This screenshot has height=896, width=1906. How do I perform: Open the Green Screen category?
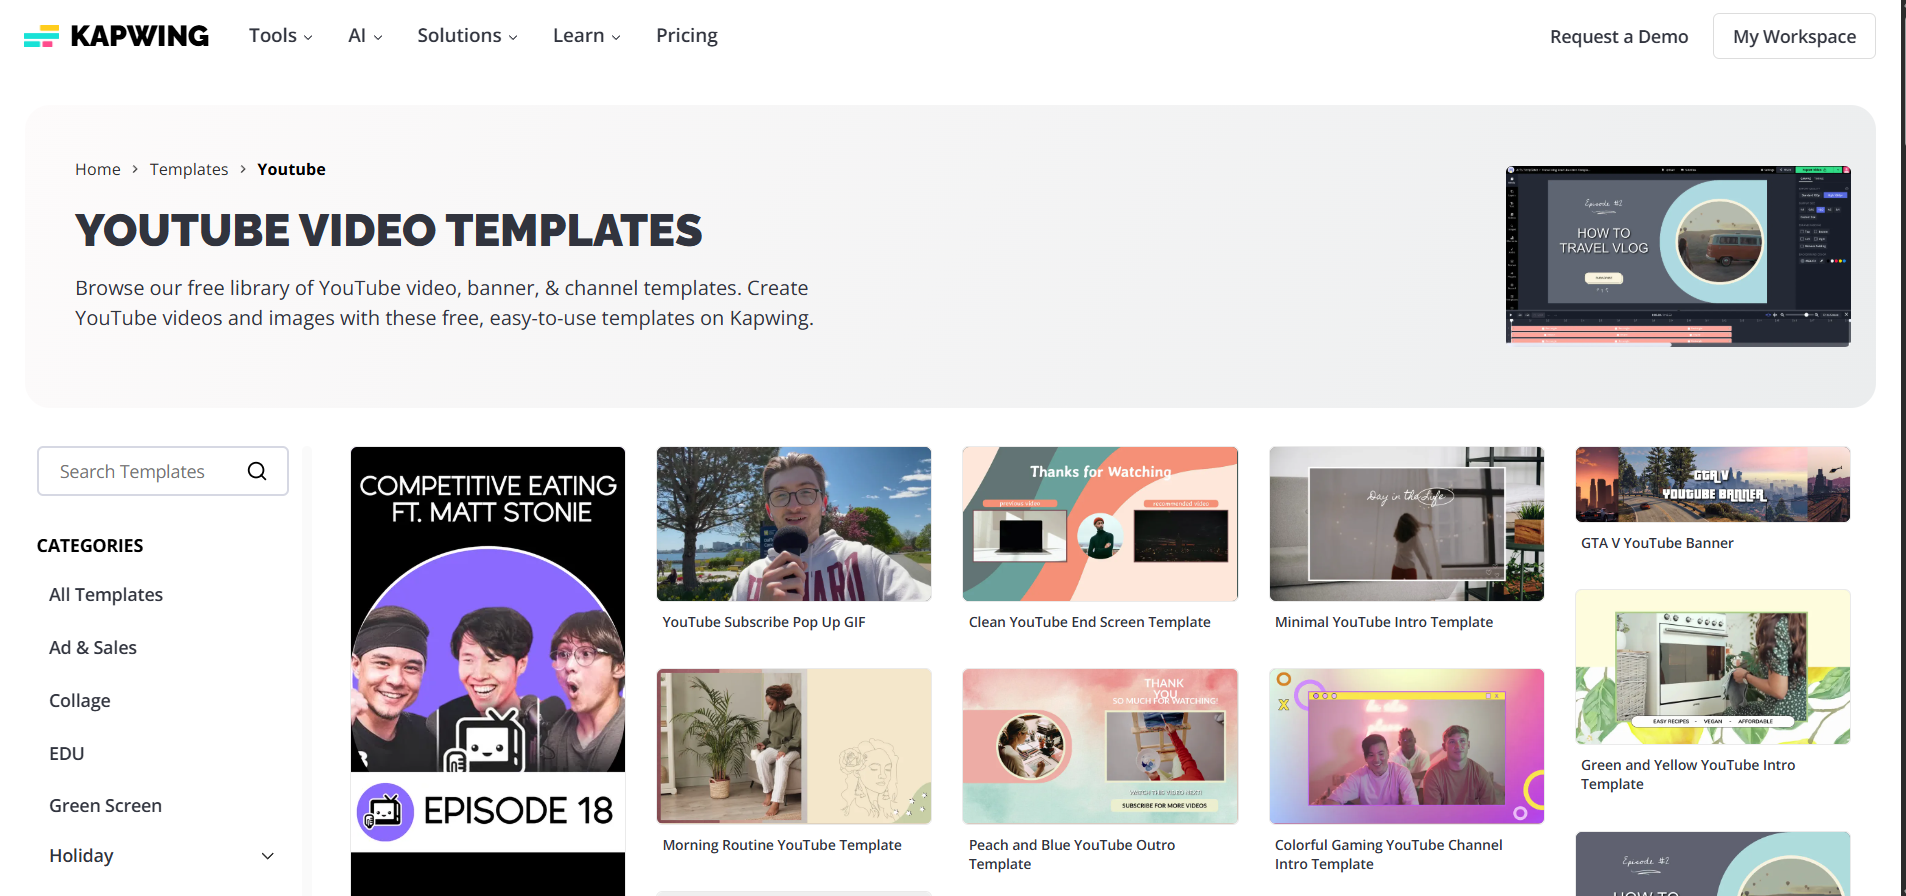point(105,806)
